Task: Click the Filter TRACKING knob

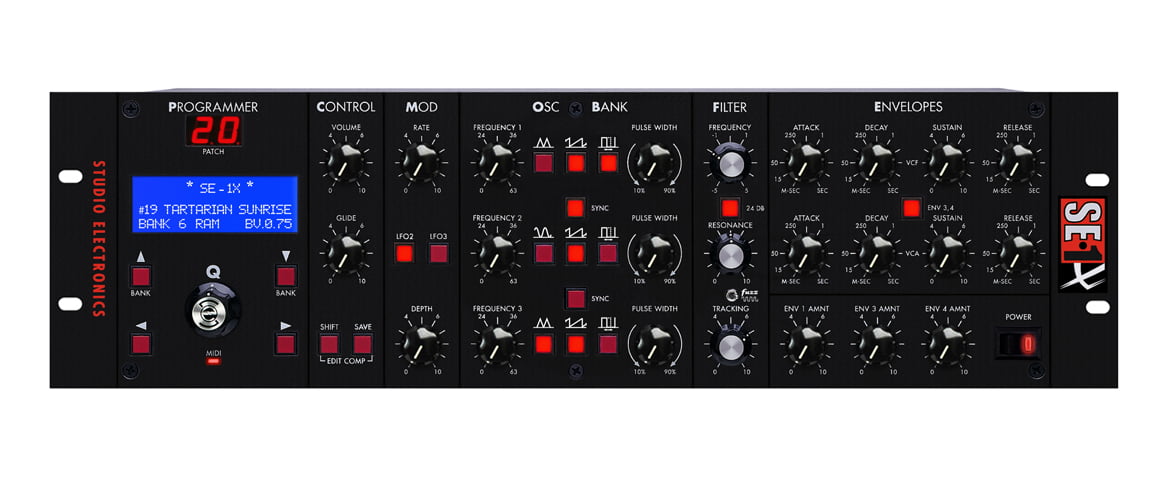Action: pyautogui.click(x=731, y=346)
